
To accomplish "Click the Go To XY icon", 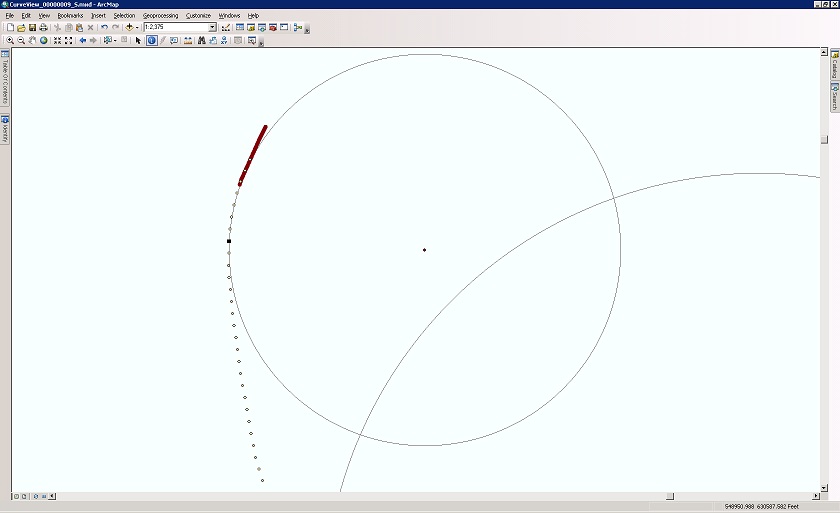I will 224,40.
